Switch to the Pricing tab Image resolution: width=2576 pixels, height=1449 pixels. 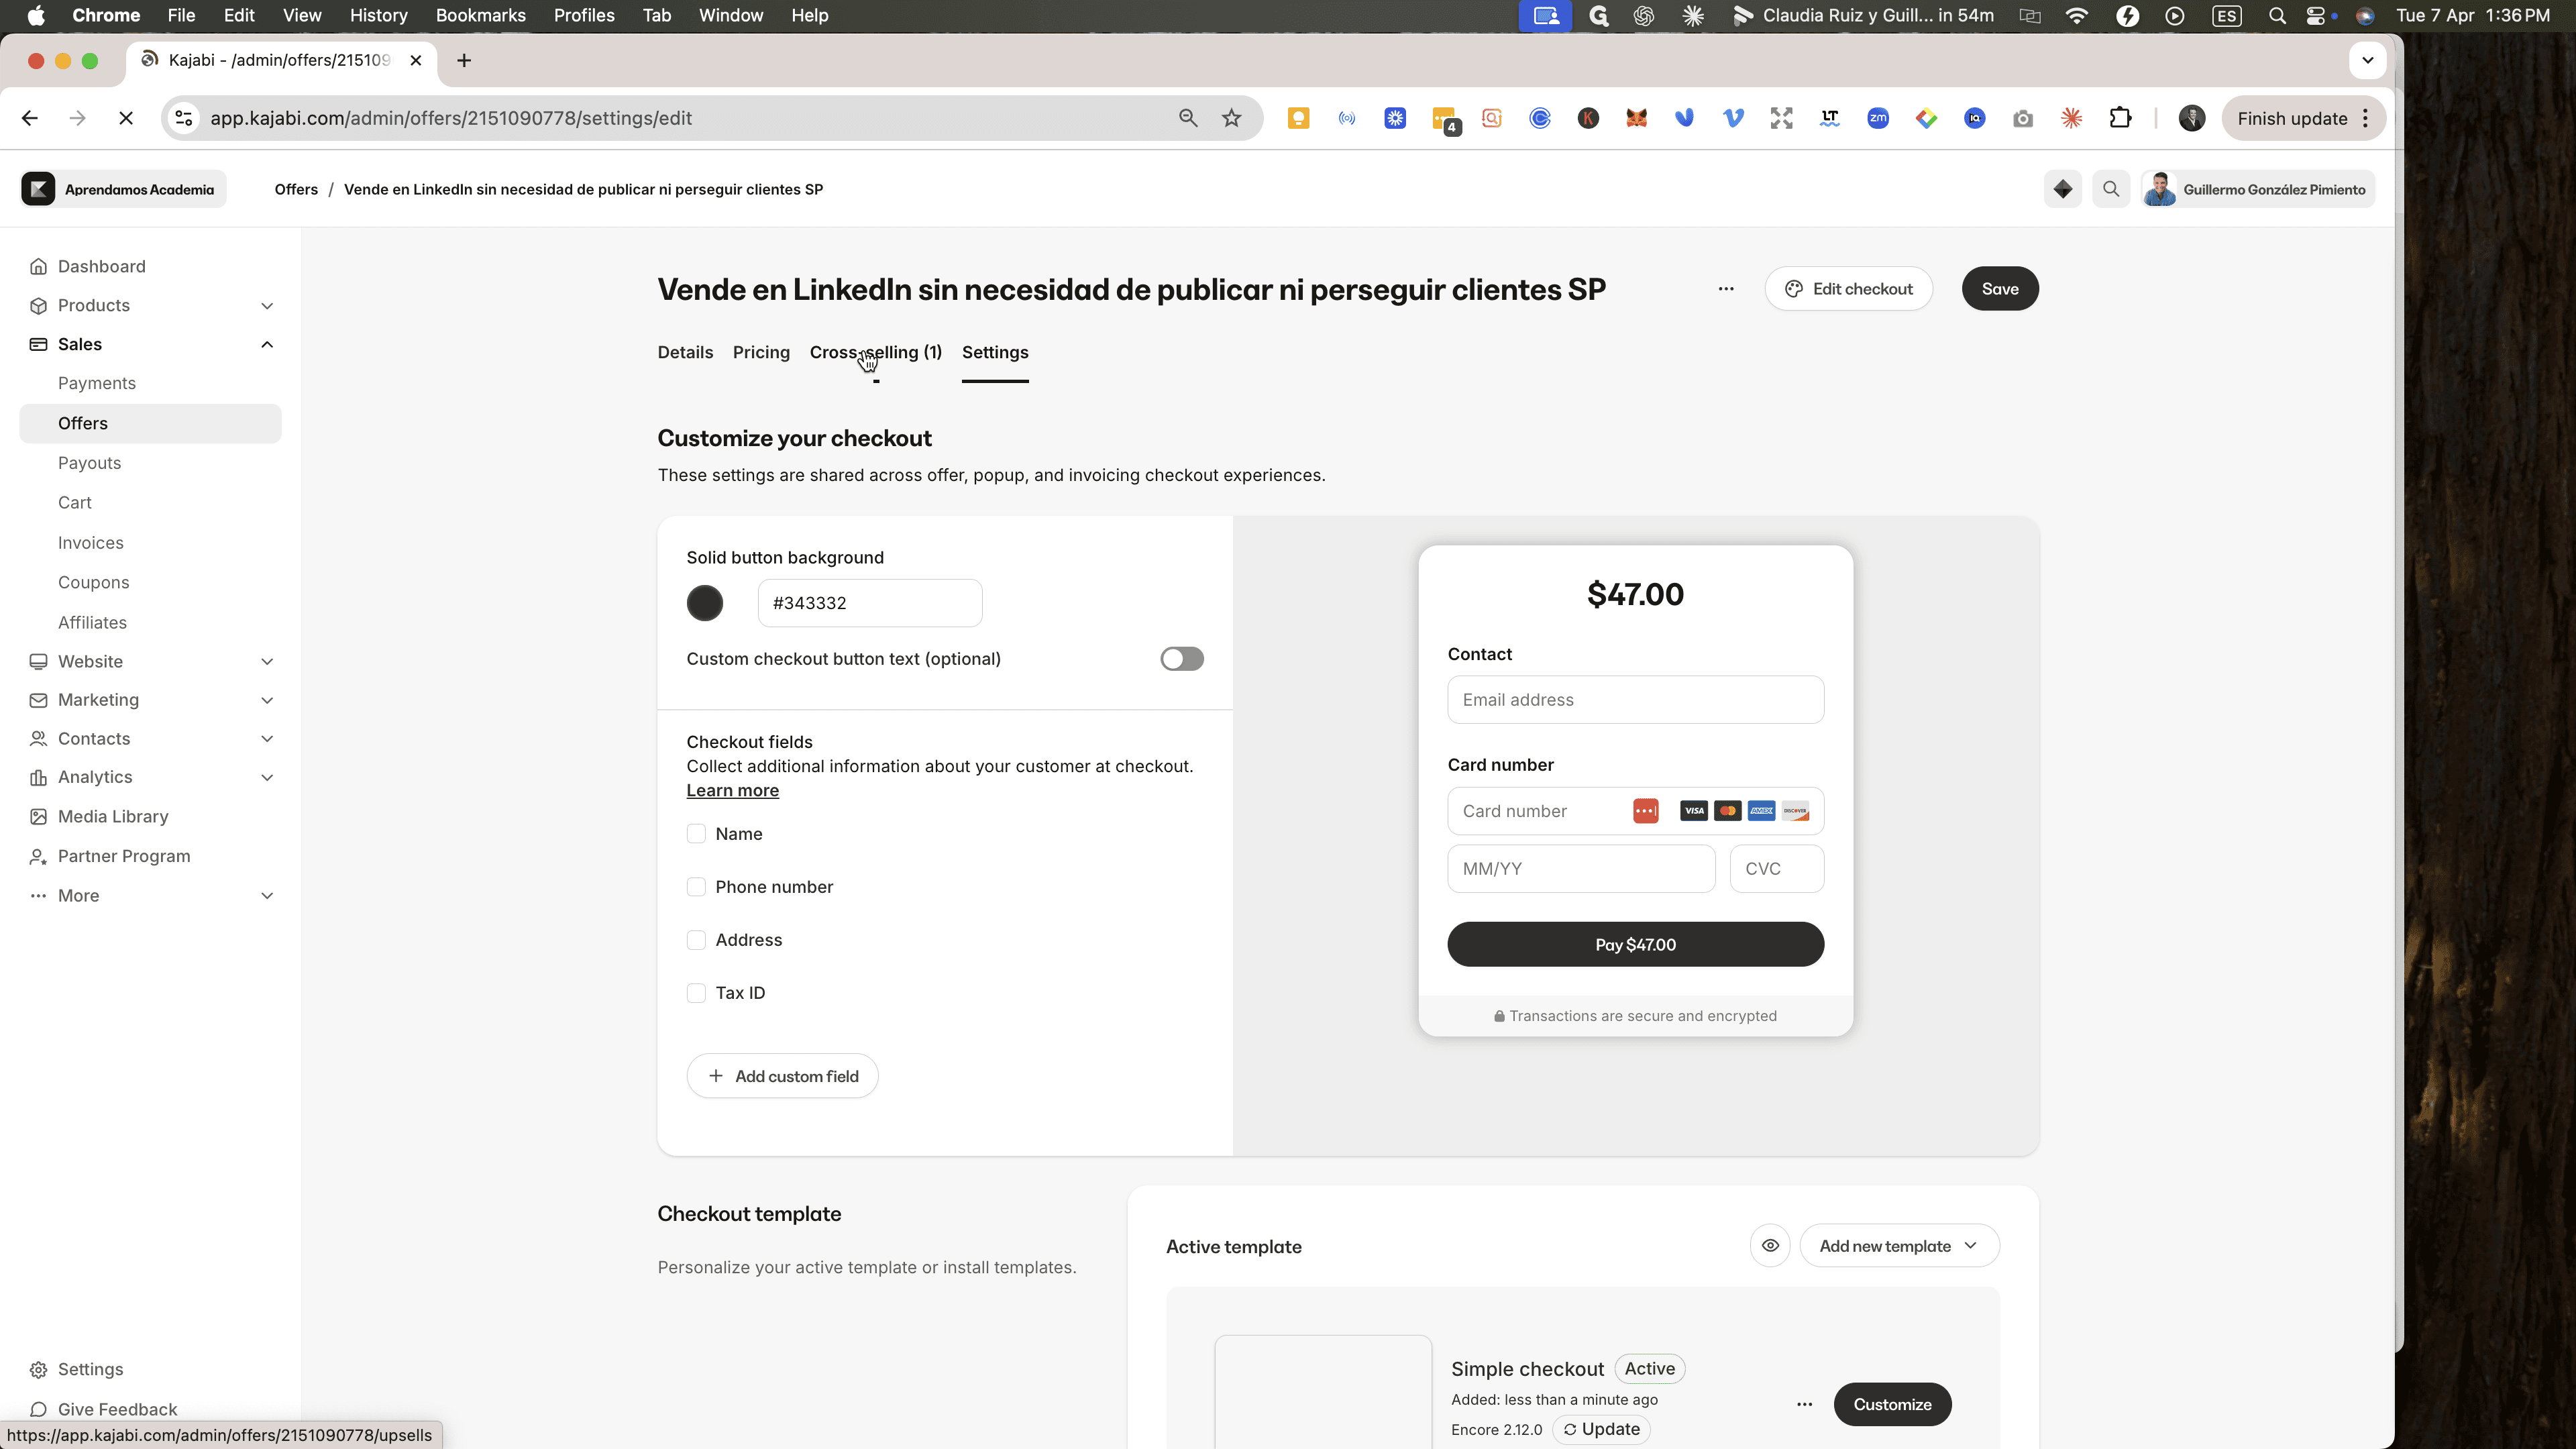[x=761, y=352]
